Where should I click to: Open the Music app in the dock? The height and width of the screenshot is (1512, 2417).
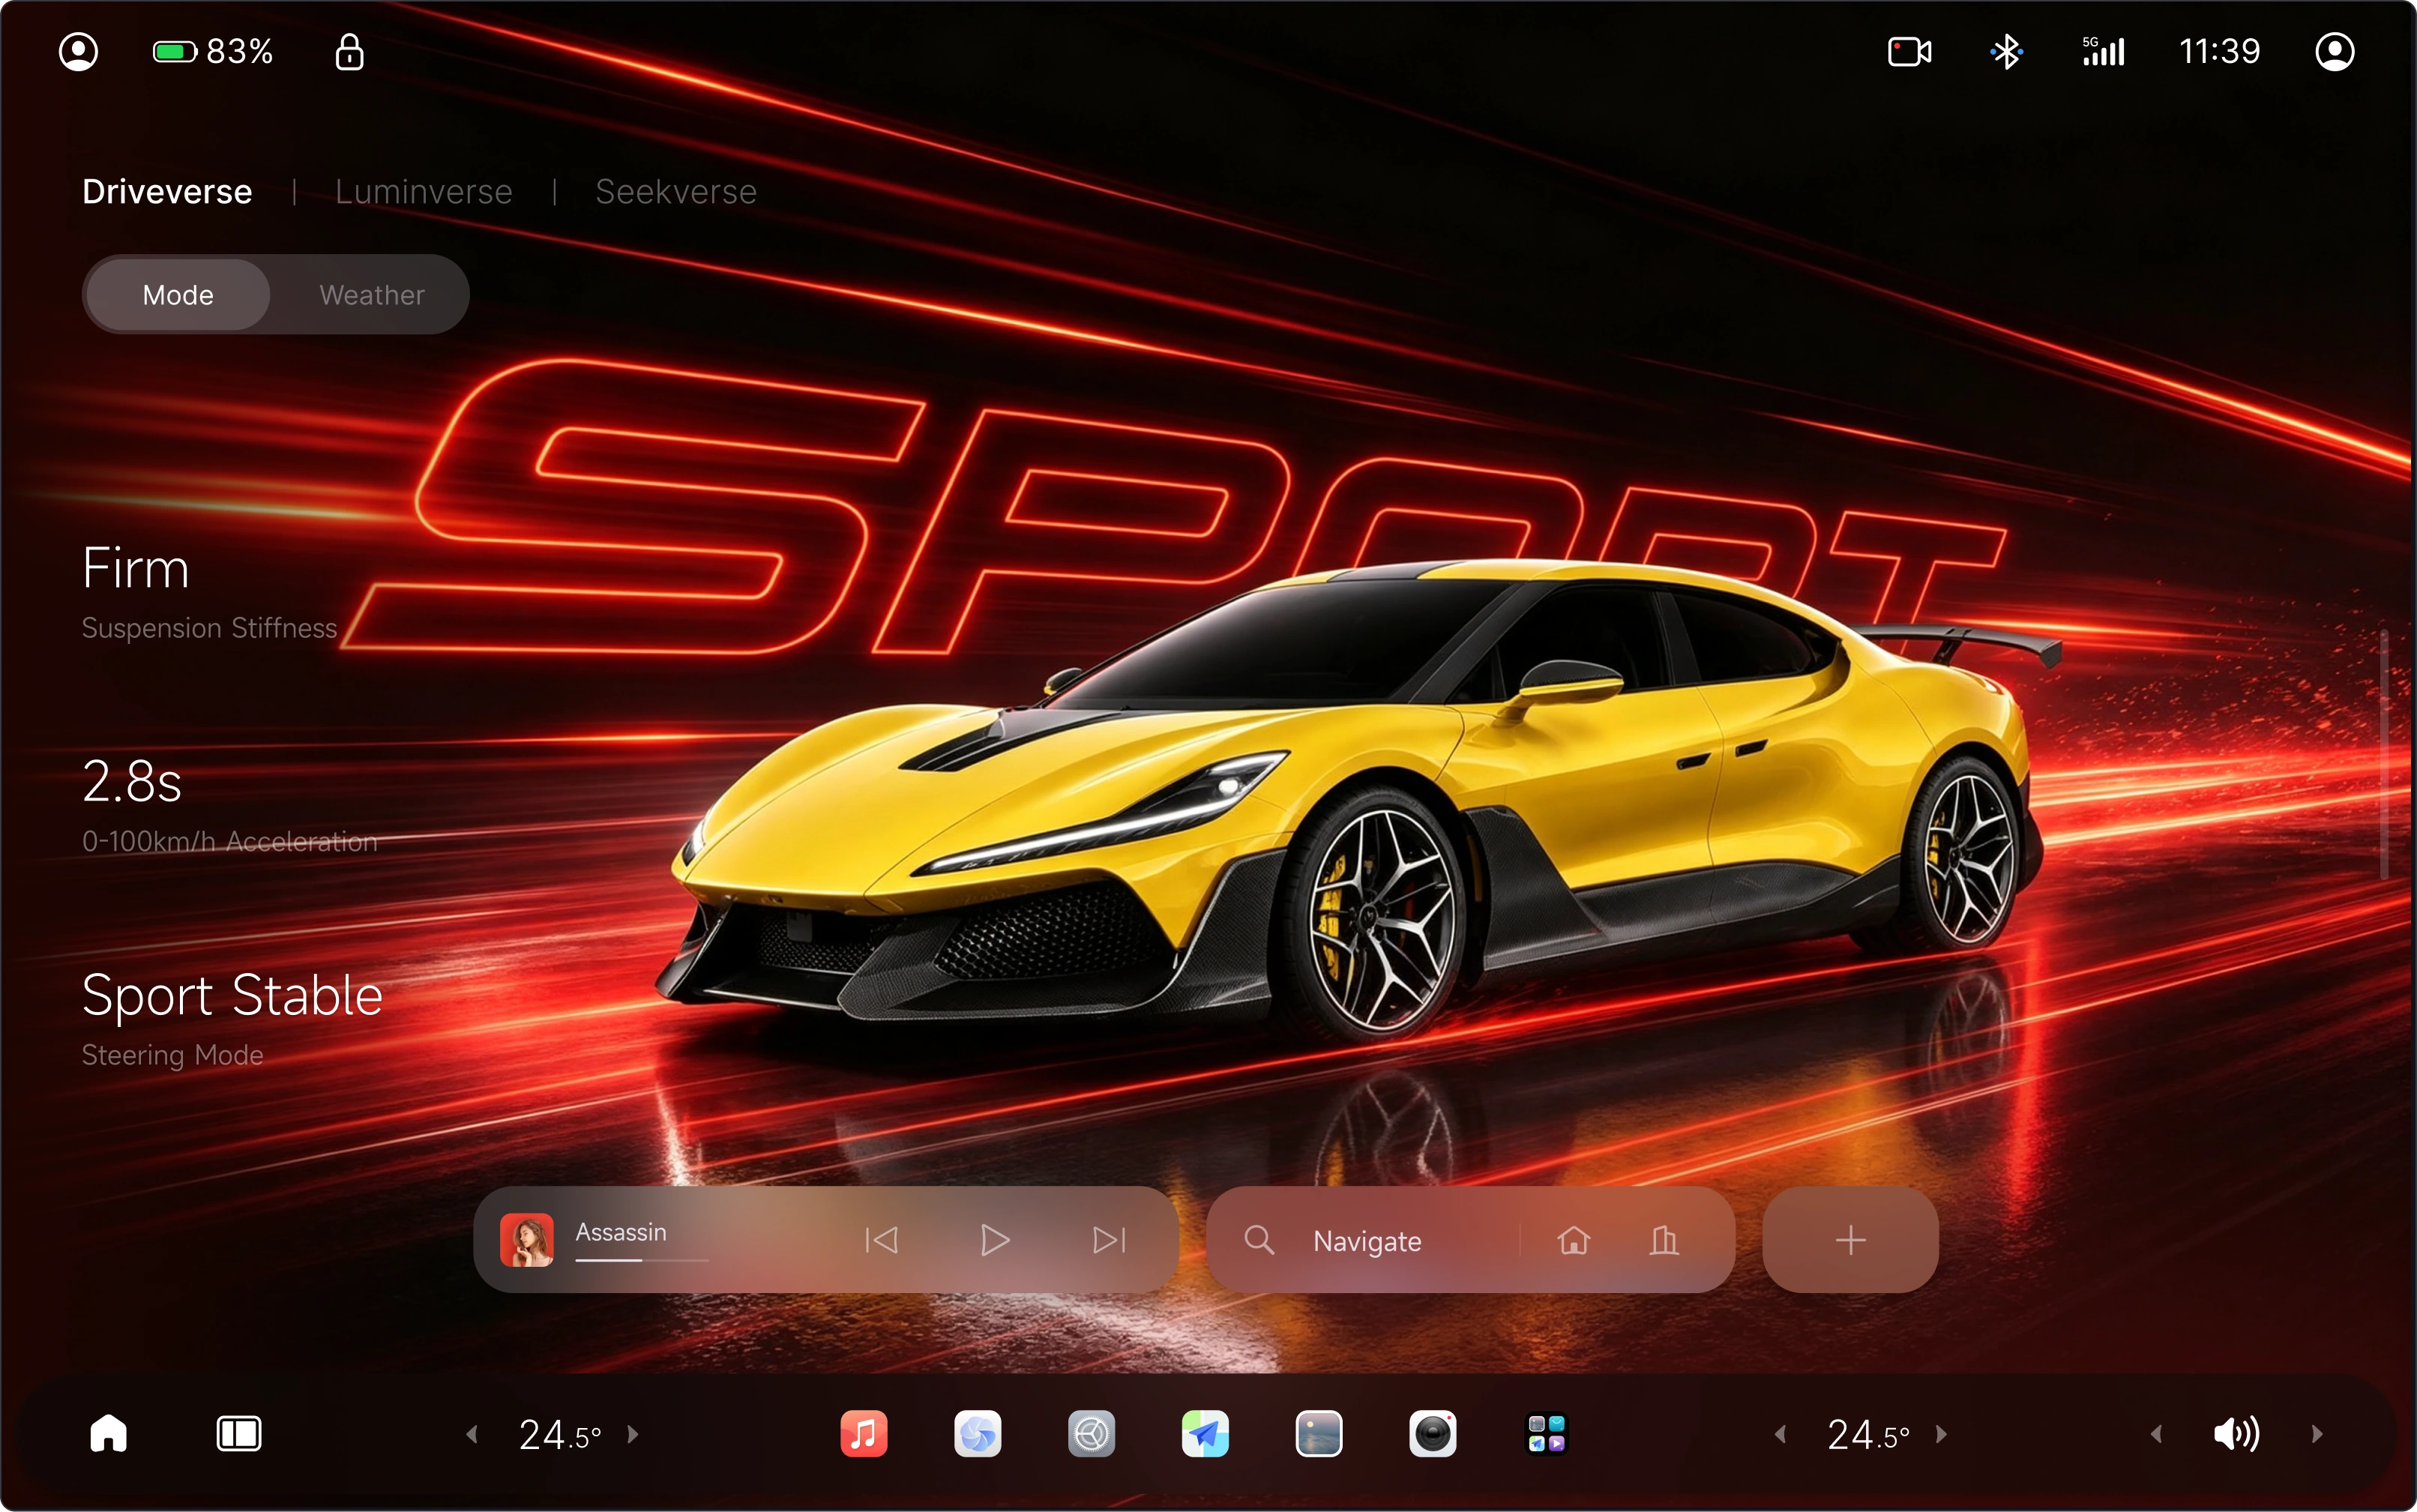click(x=863, y=1434)
